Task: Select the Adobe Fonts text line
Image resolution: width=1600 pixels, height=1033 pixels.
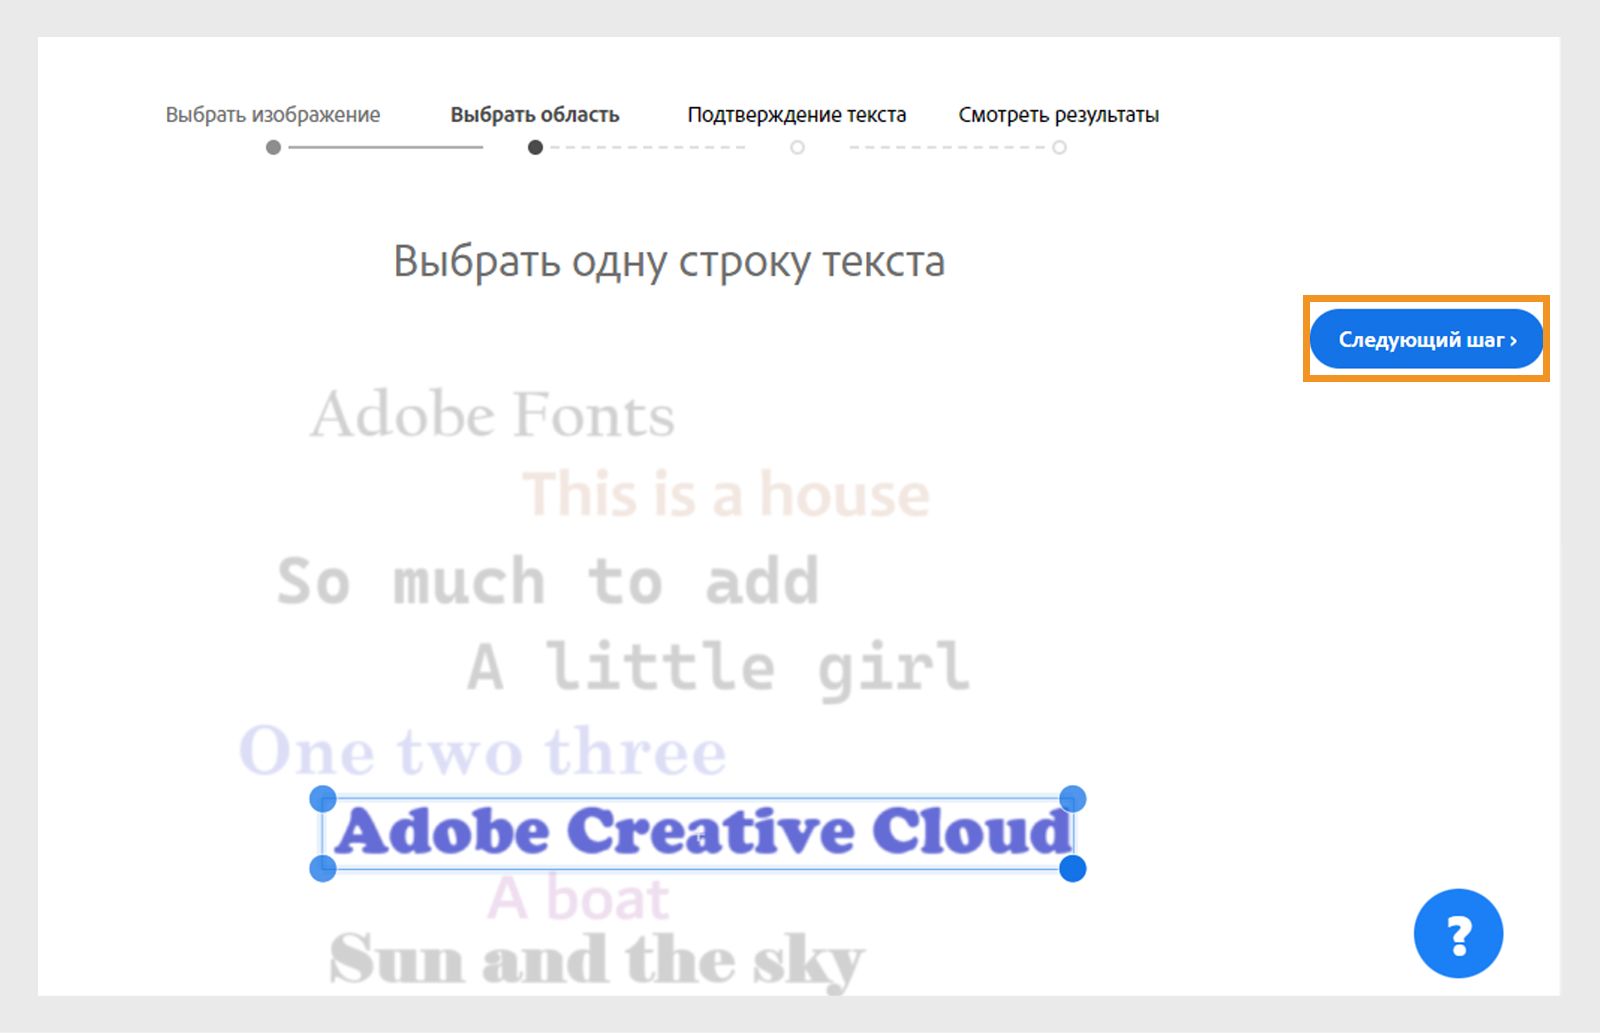Action: [492, 414]
